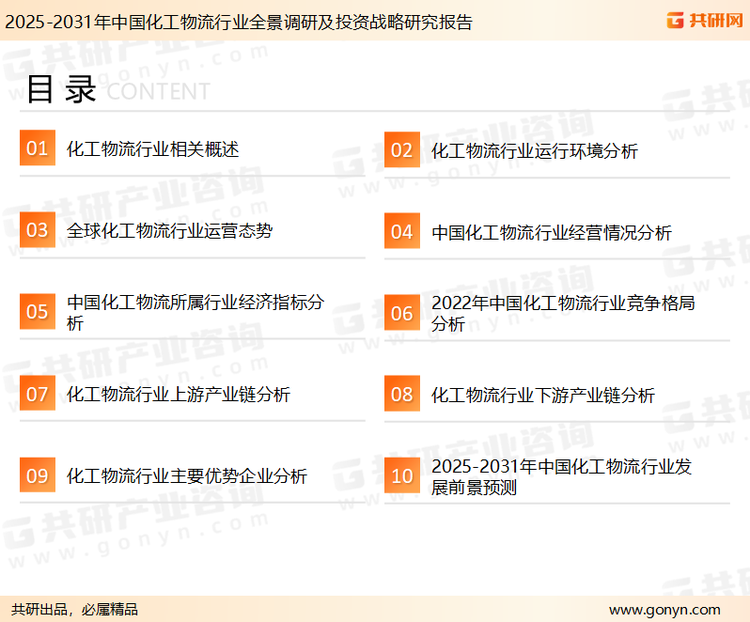This screenshot has width=750, height=622.
Task: Open chapter 化工物流行业相关概述
Action: click(x=153, y=149)
